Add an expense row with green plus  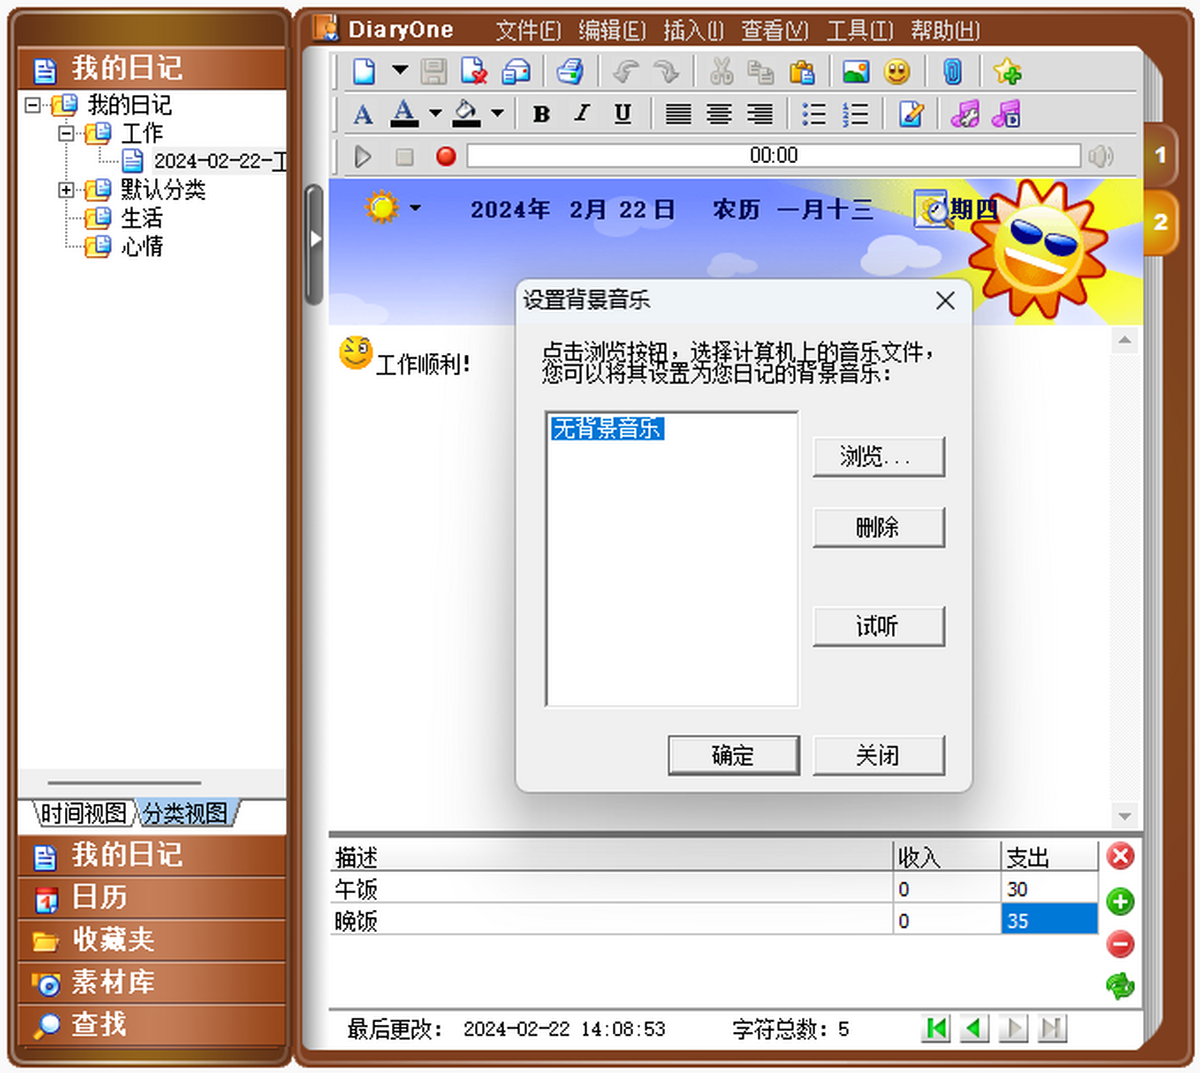[1120, 901]
